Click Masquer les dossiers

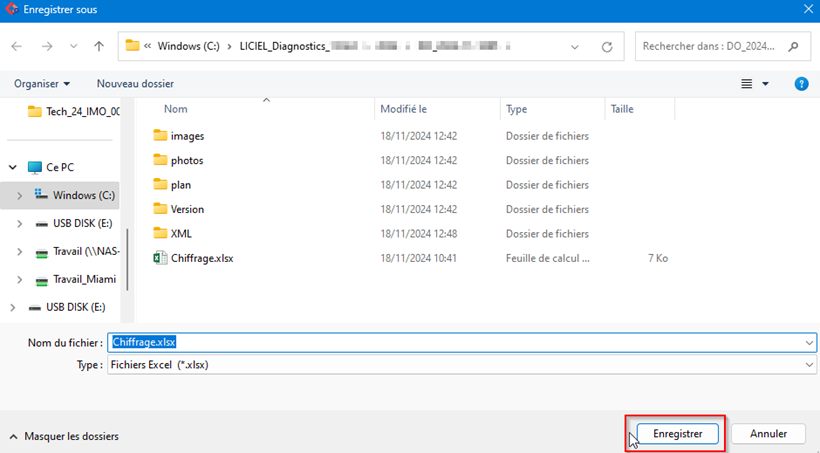pyautogui.click(x=64, y=436)
